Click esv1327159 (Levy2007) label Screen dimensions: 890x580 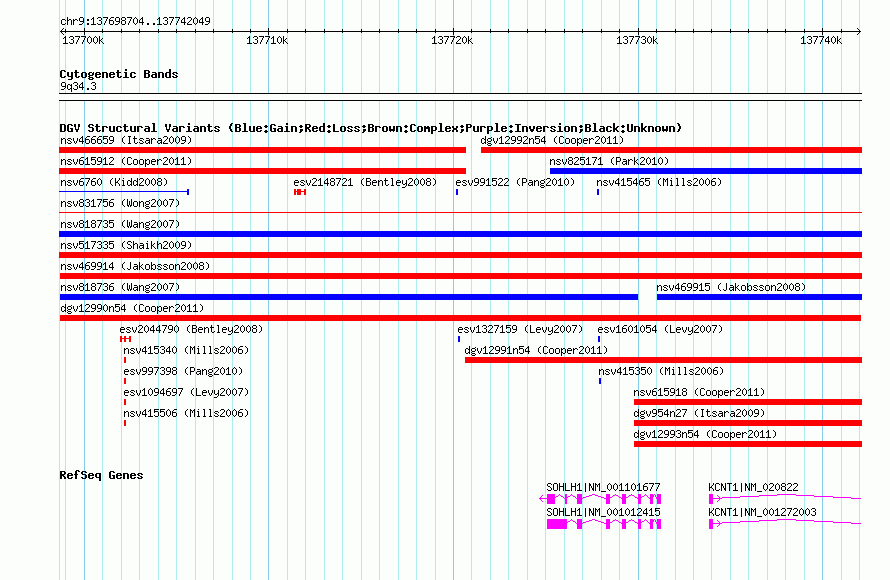coord(520,329)
